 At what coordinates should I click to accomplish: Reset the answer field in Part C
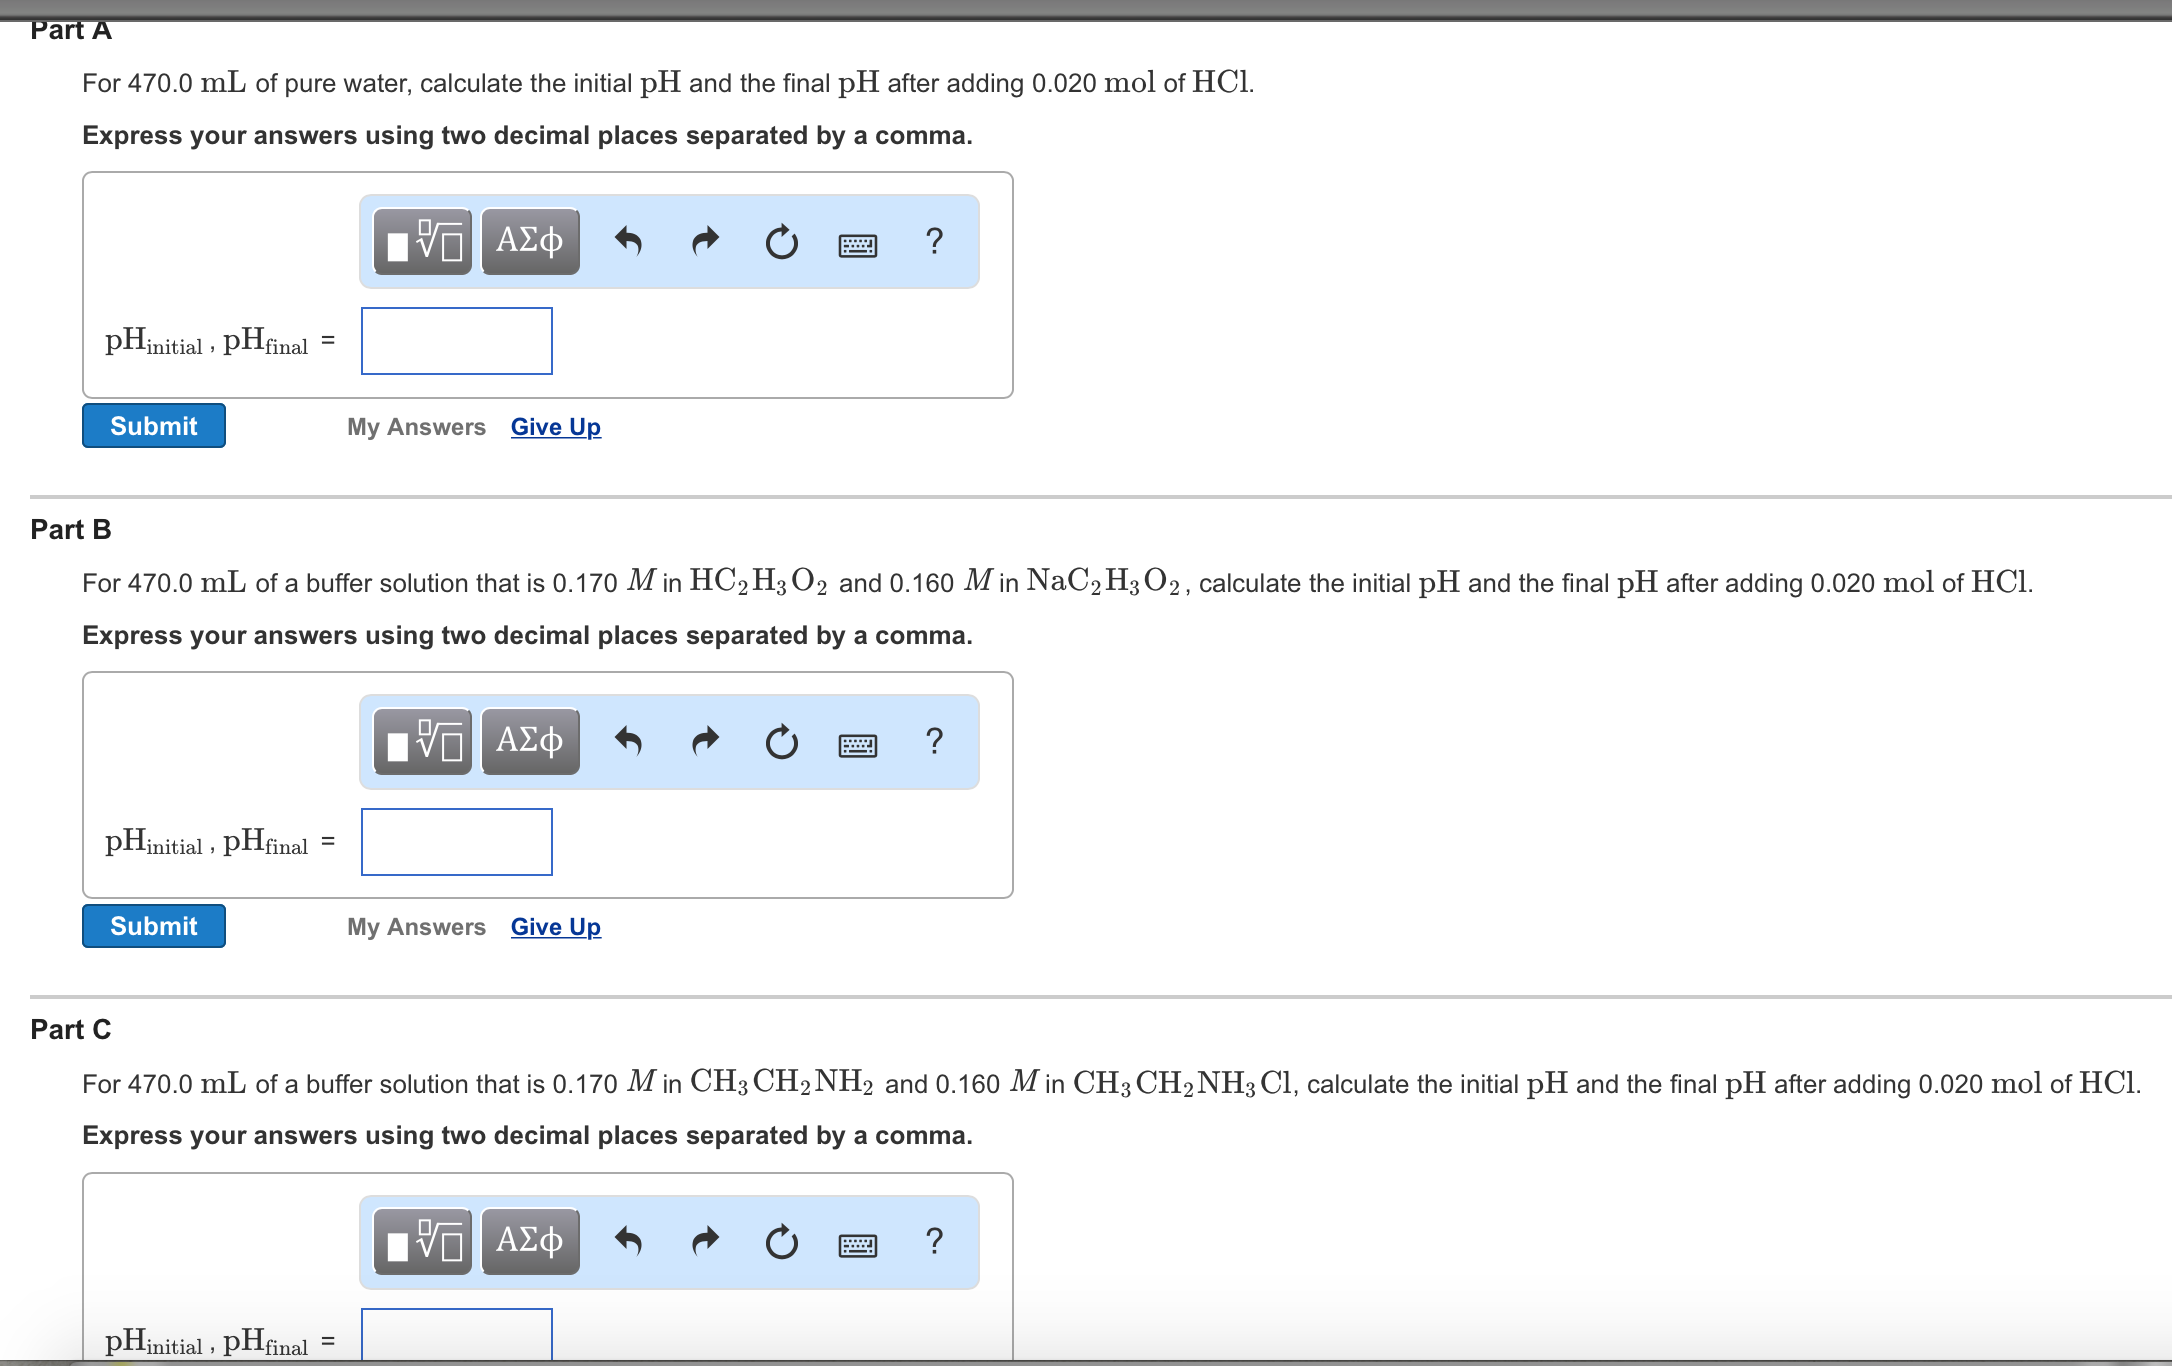[x=782, y=1241]
